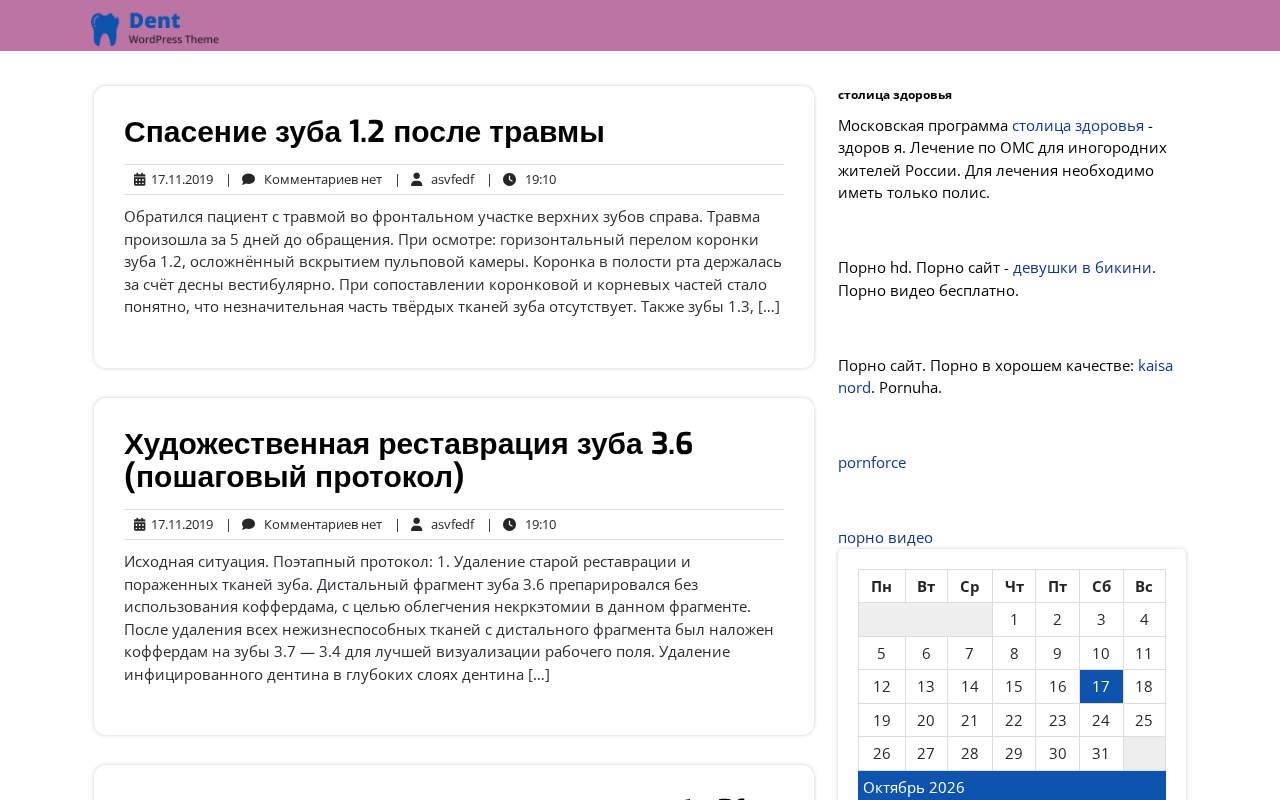
Task: Open author asvfedf link in first post
Action: point(452,180)
